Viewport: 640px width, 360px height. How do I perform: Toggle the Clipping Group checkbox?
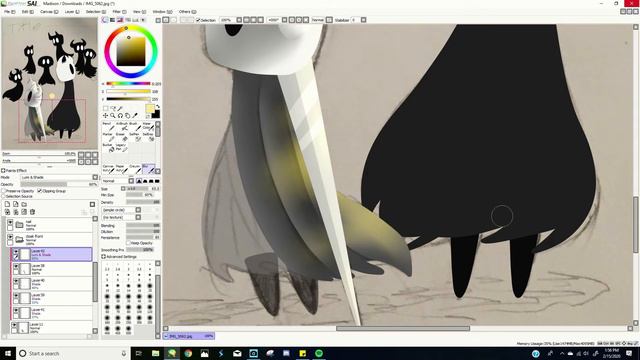pyautogui.click(x=40, y=191)
